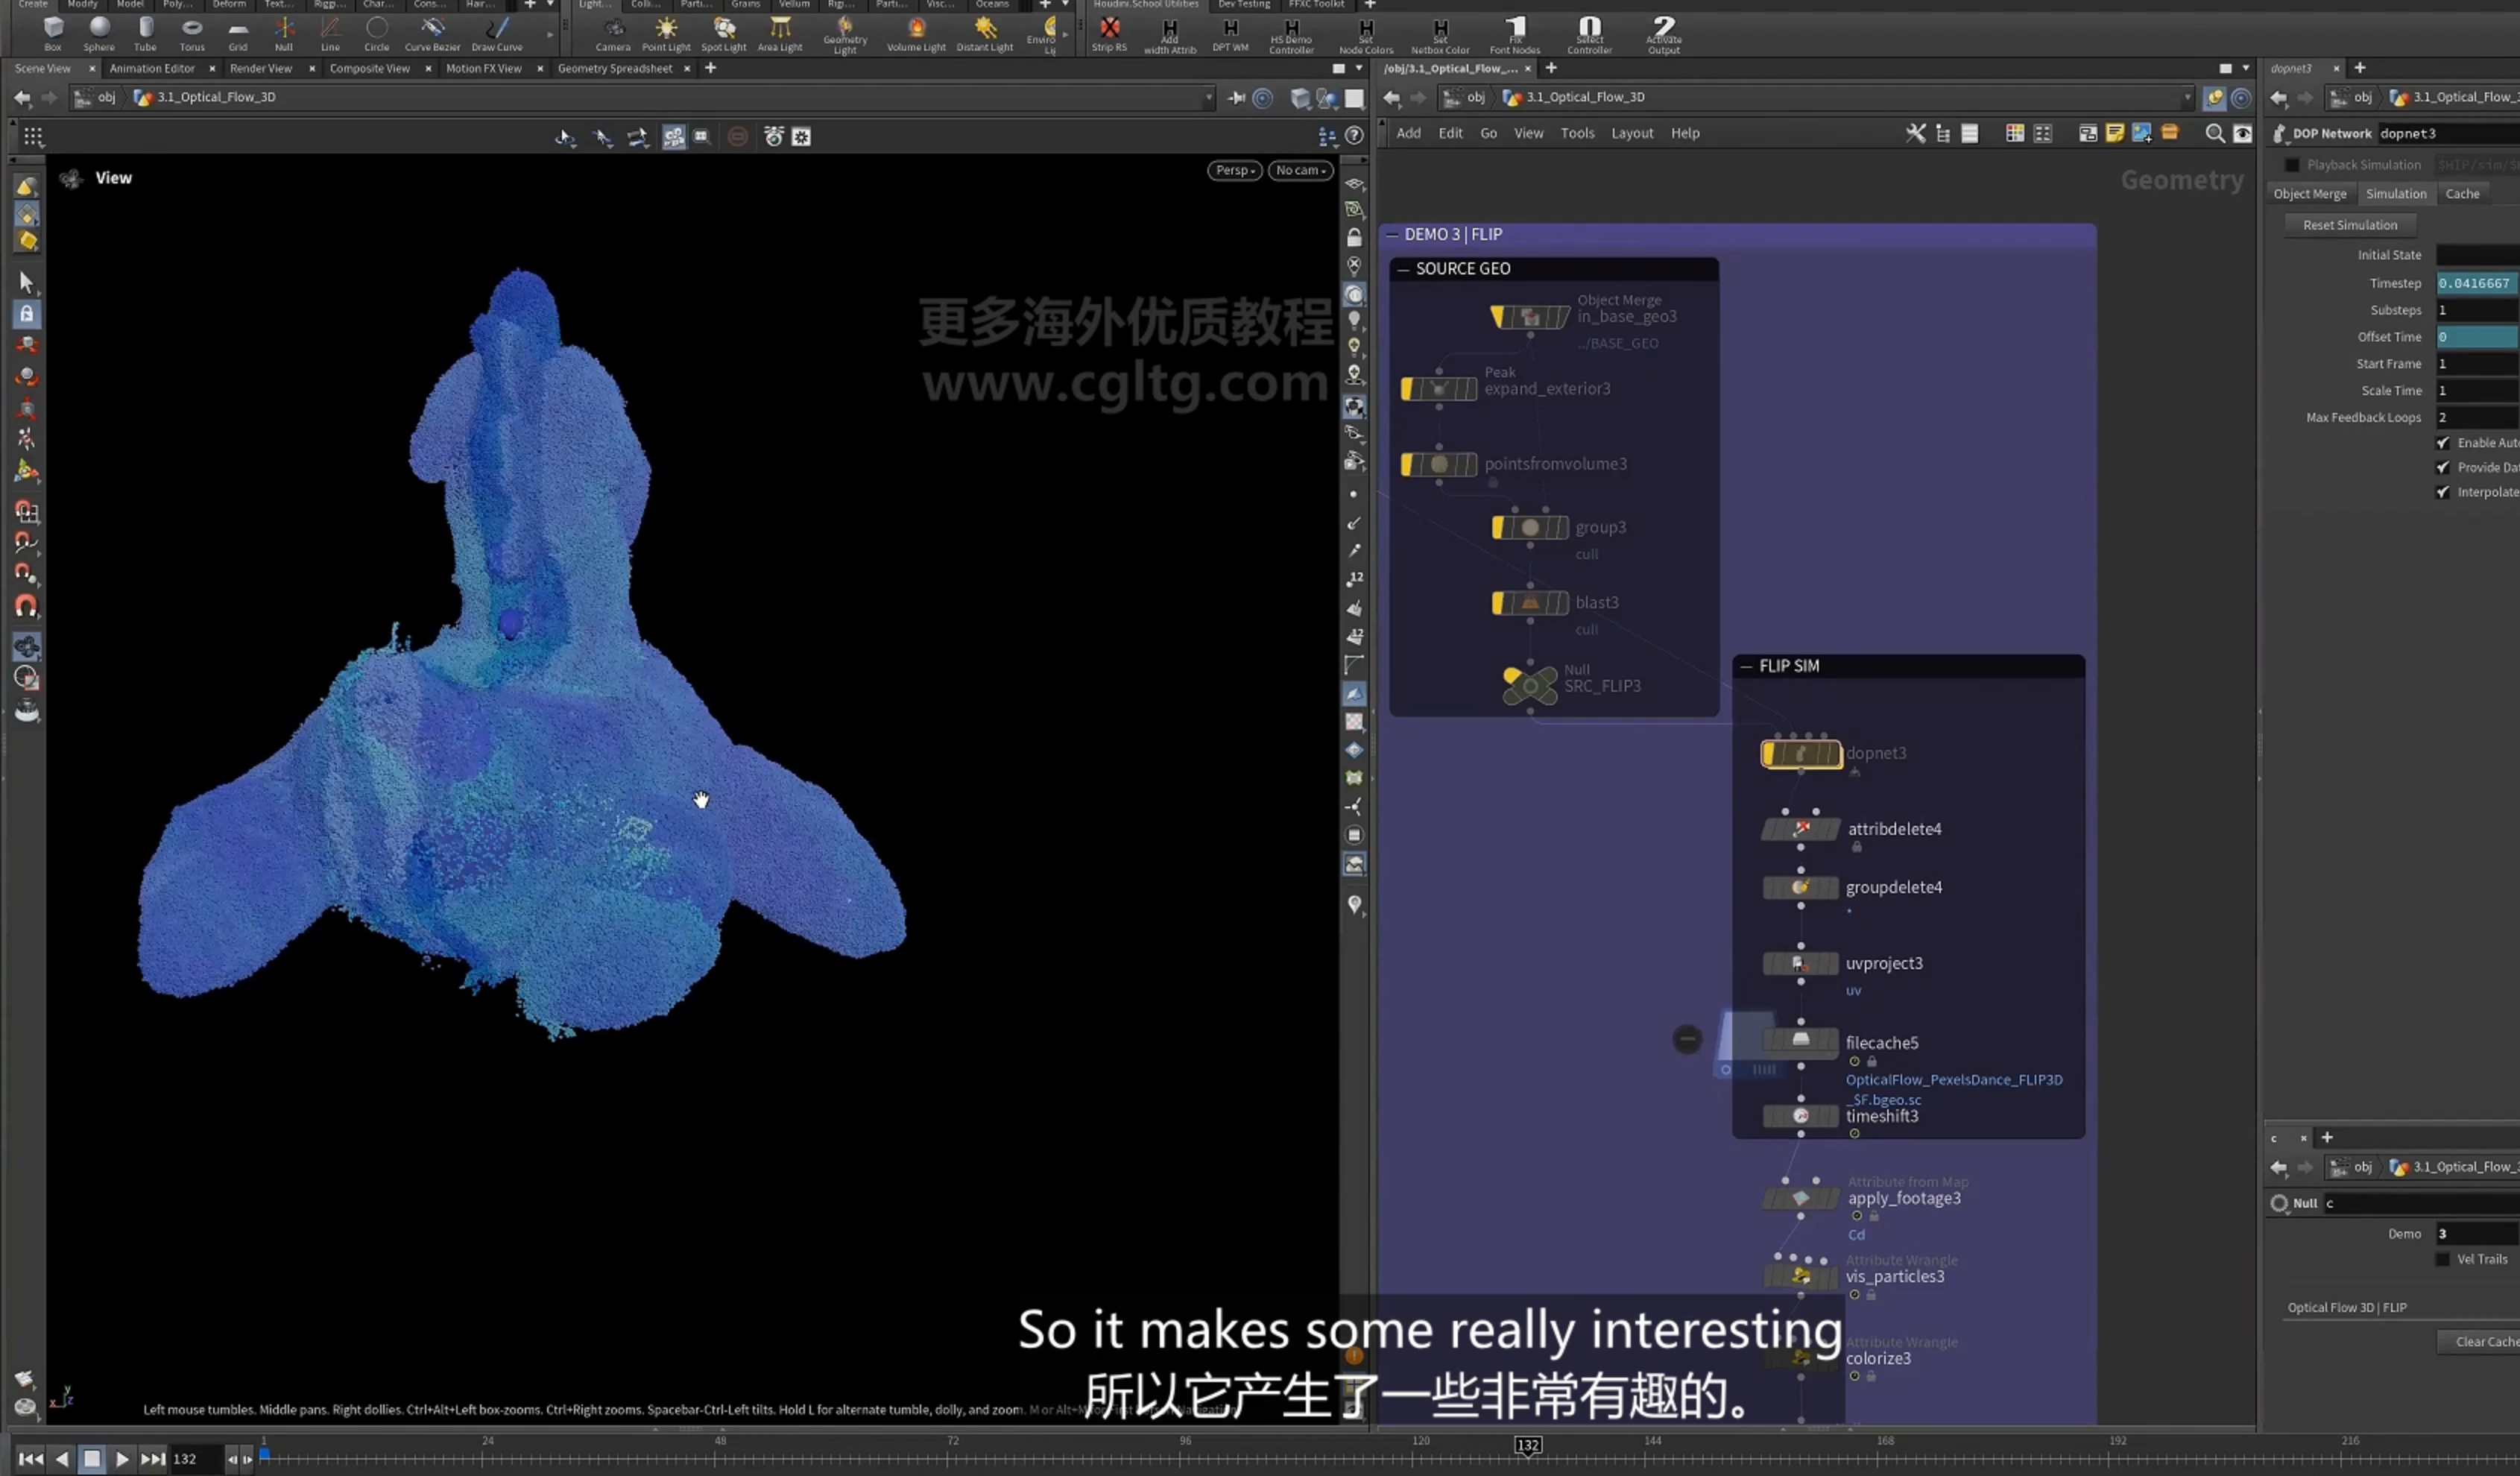Open the network editor find icon
2520x1476 pixels.
pos(2215,133)
